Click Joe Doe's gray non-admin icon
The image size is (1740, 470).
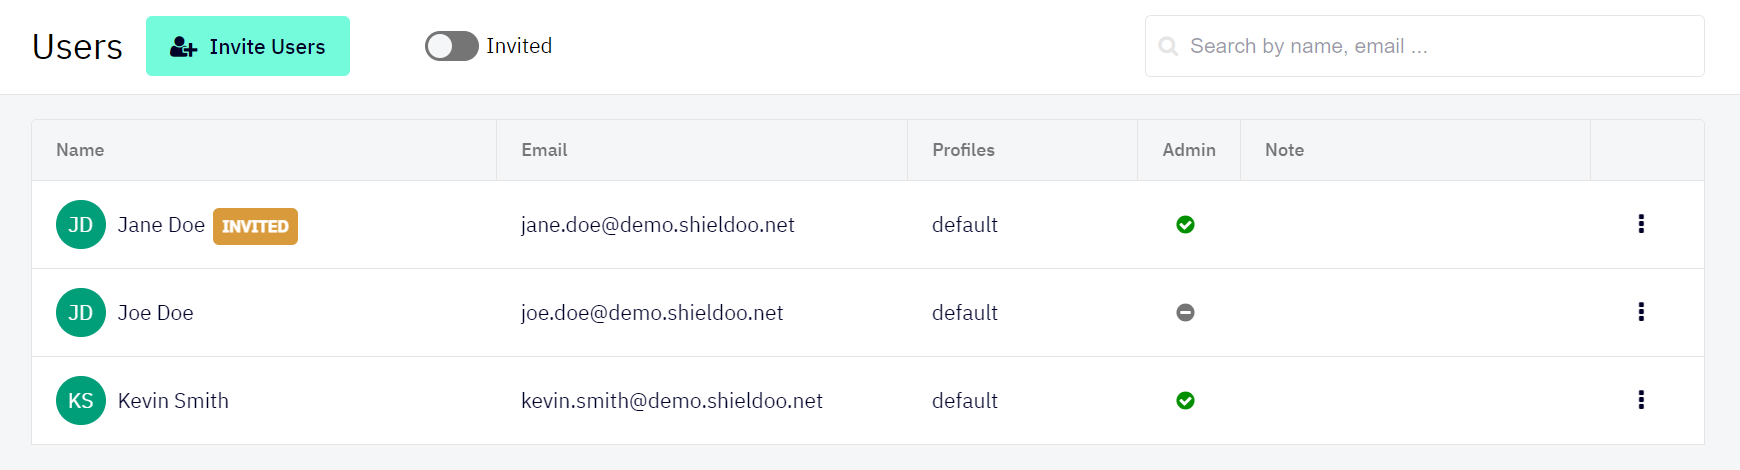point(1185,313)
